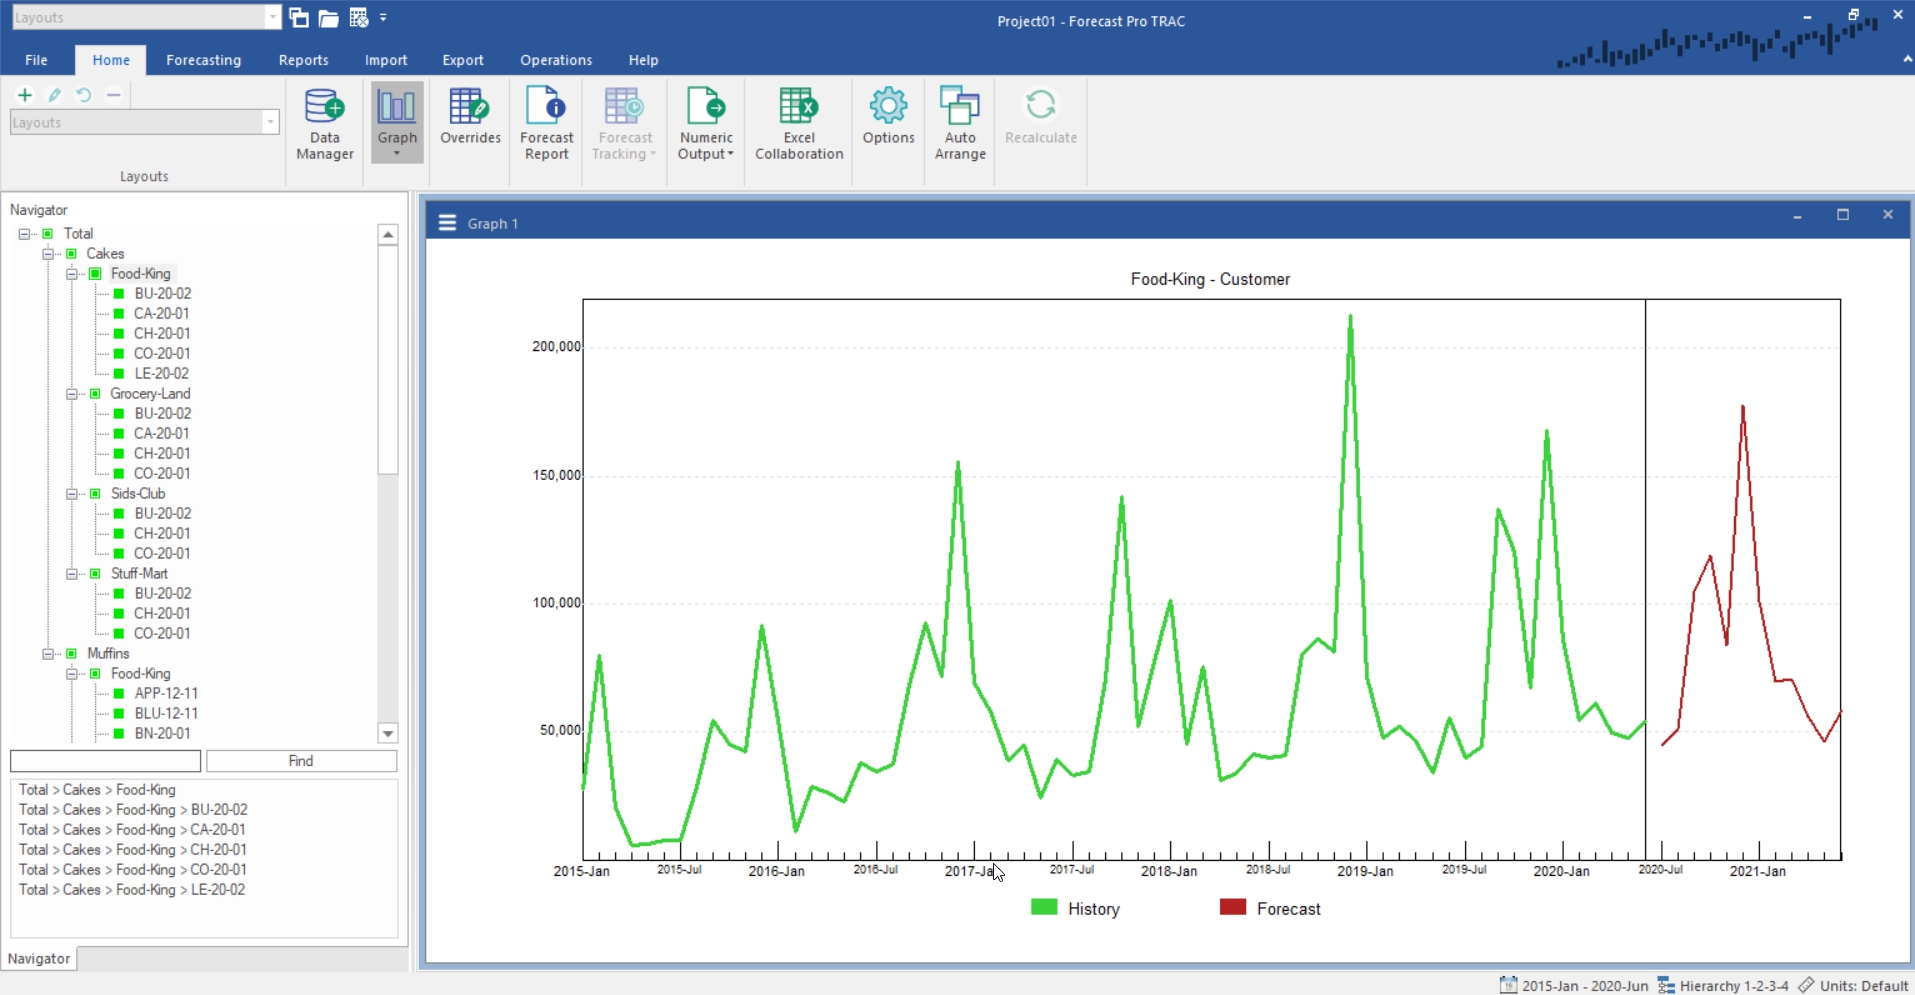Select APP-12-11 in the tree

click(166, 693)
